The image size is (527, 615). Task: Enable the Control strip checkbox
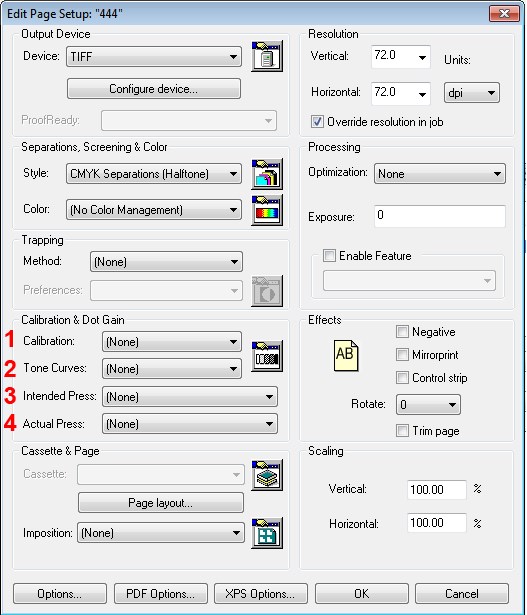pyautogui.click(x=402, y=378)
